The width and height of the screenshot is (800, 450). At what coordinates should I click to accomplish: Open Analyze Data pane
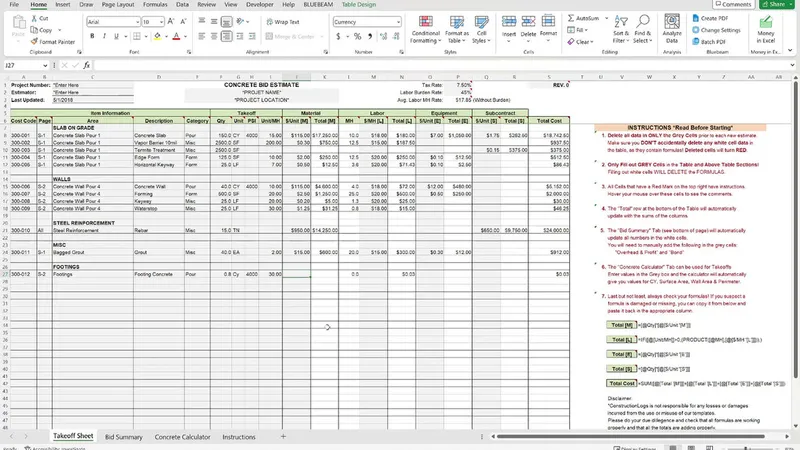pos(672,29)
